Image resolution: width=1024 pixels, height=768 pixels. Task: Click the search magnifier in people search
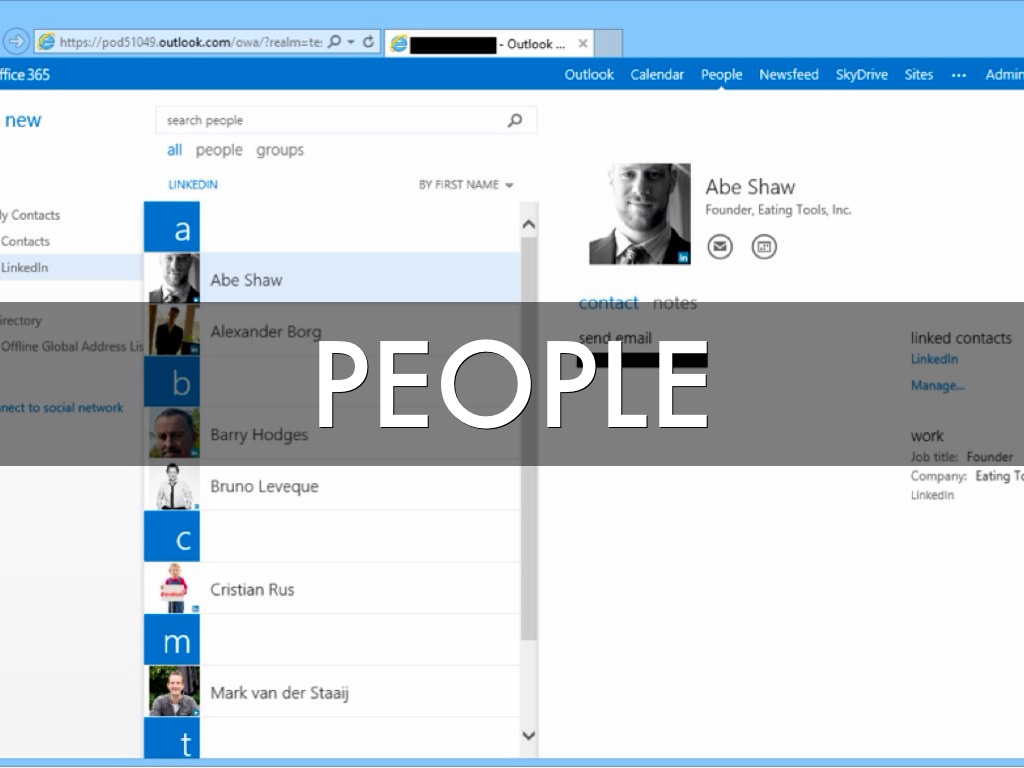(515, 121)
